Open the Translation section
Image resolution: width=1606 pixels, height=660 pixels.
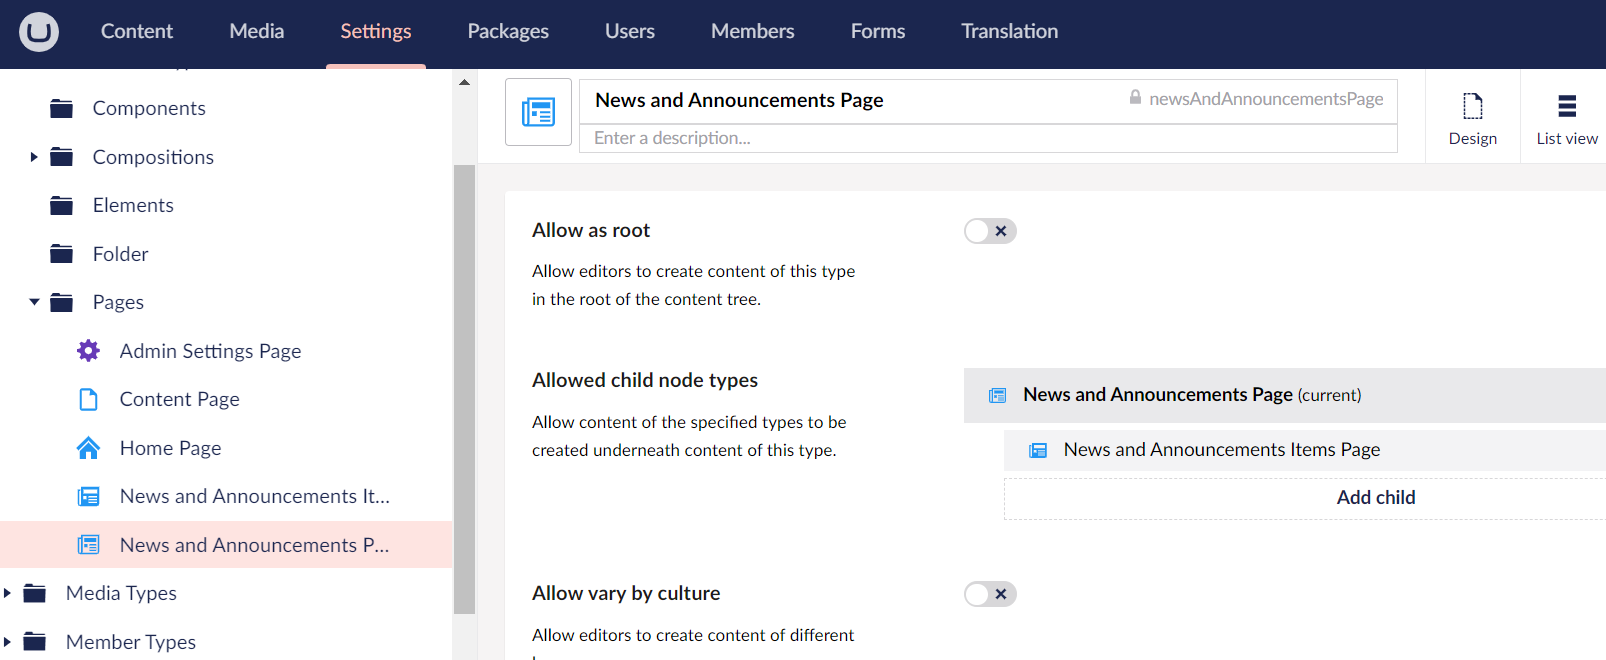[1010, 31]
